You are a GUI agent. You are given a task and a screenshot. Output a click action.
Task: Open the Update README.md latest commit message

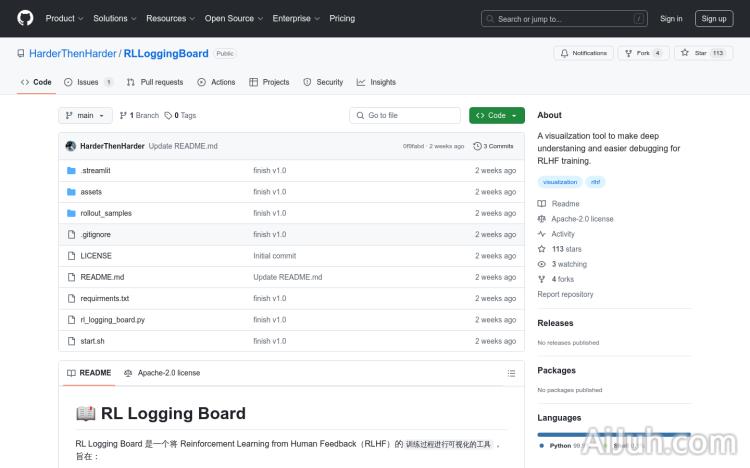point(183,146)
